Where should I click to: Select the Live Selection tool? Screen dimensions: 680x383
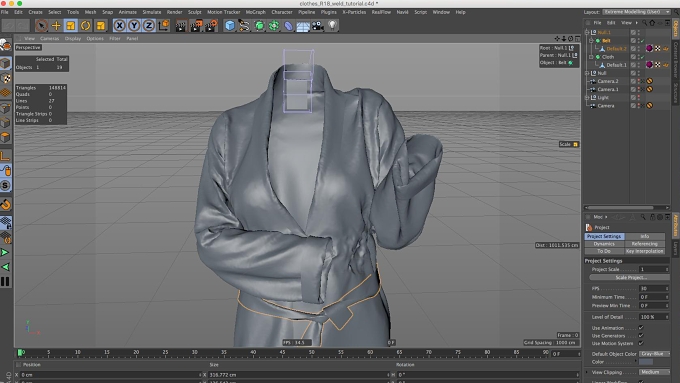[41, 26]
